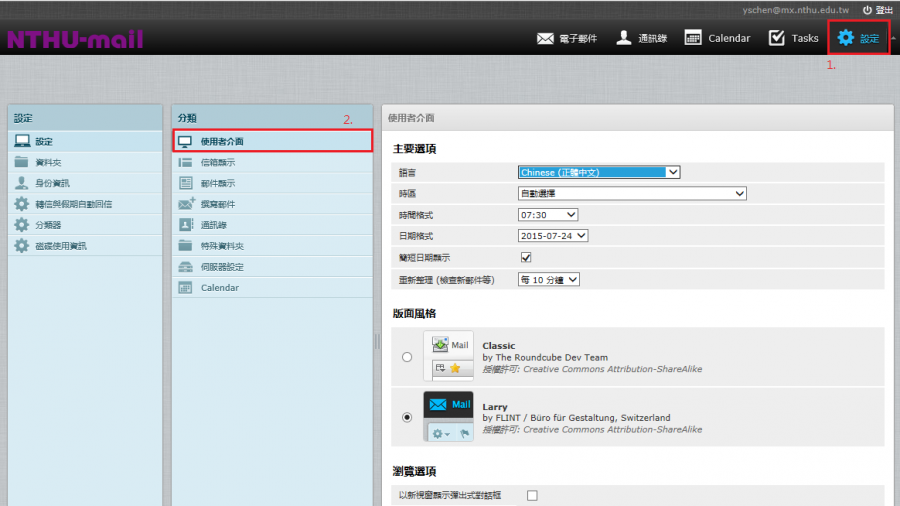The image size is (900, 506).
Task: Click the NTHU-mail logo
Action: coord(75,40)
